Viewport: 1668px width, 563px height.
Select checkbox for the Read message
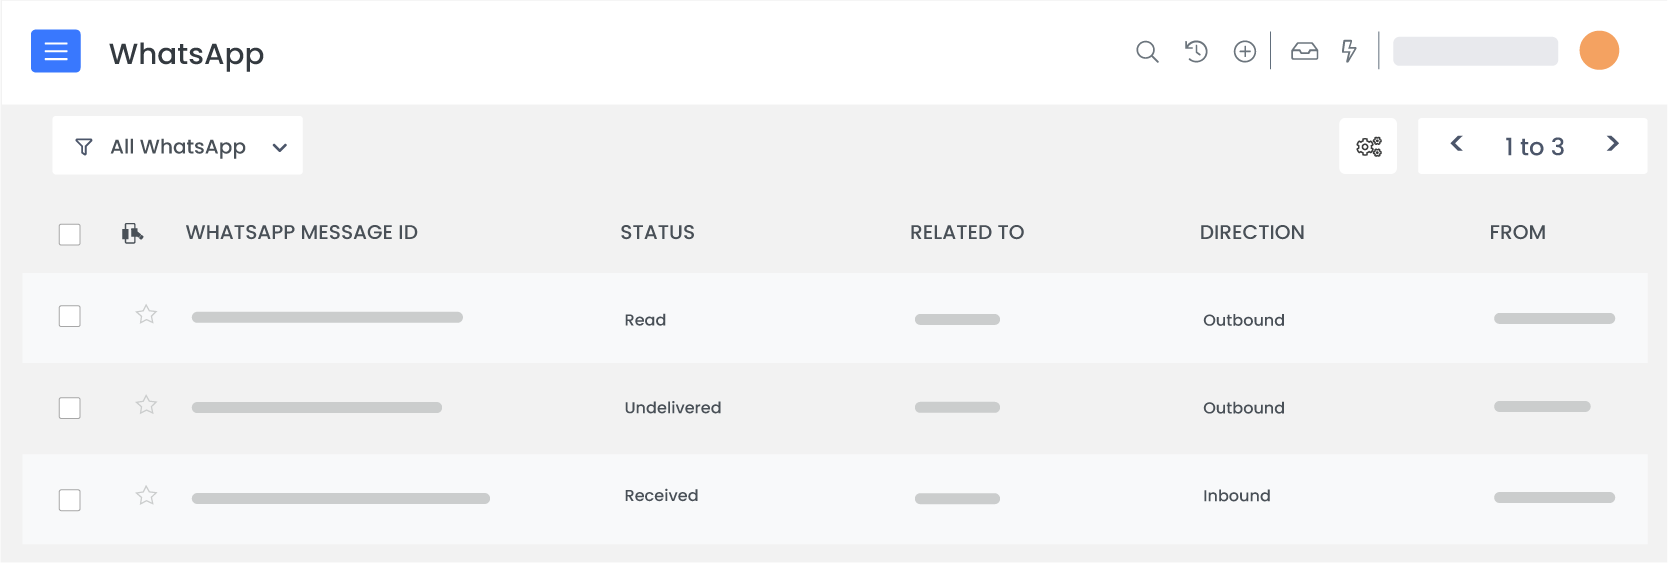coord(70,316)
